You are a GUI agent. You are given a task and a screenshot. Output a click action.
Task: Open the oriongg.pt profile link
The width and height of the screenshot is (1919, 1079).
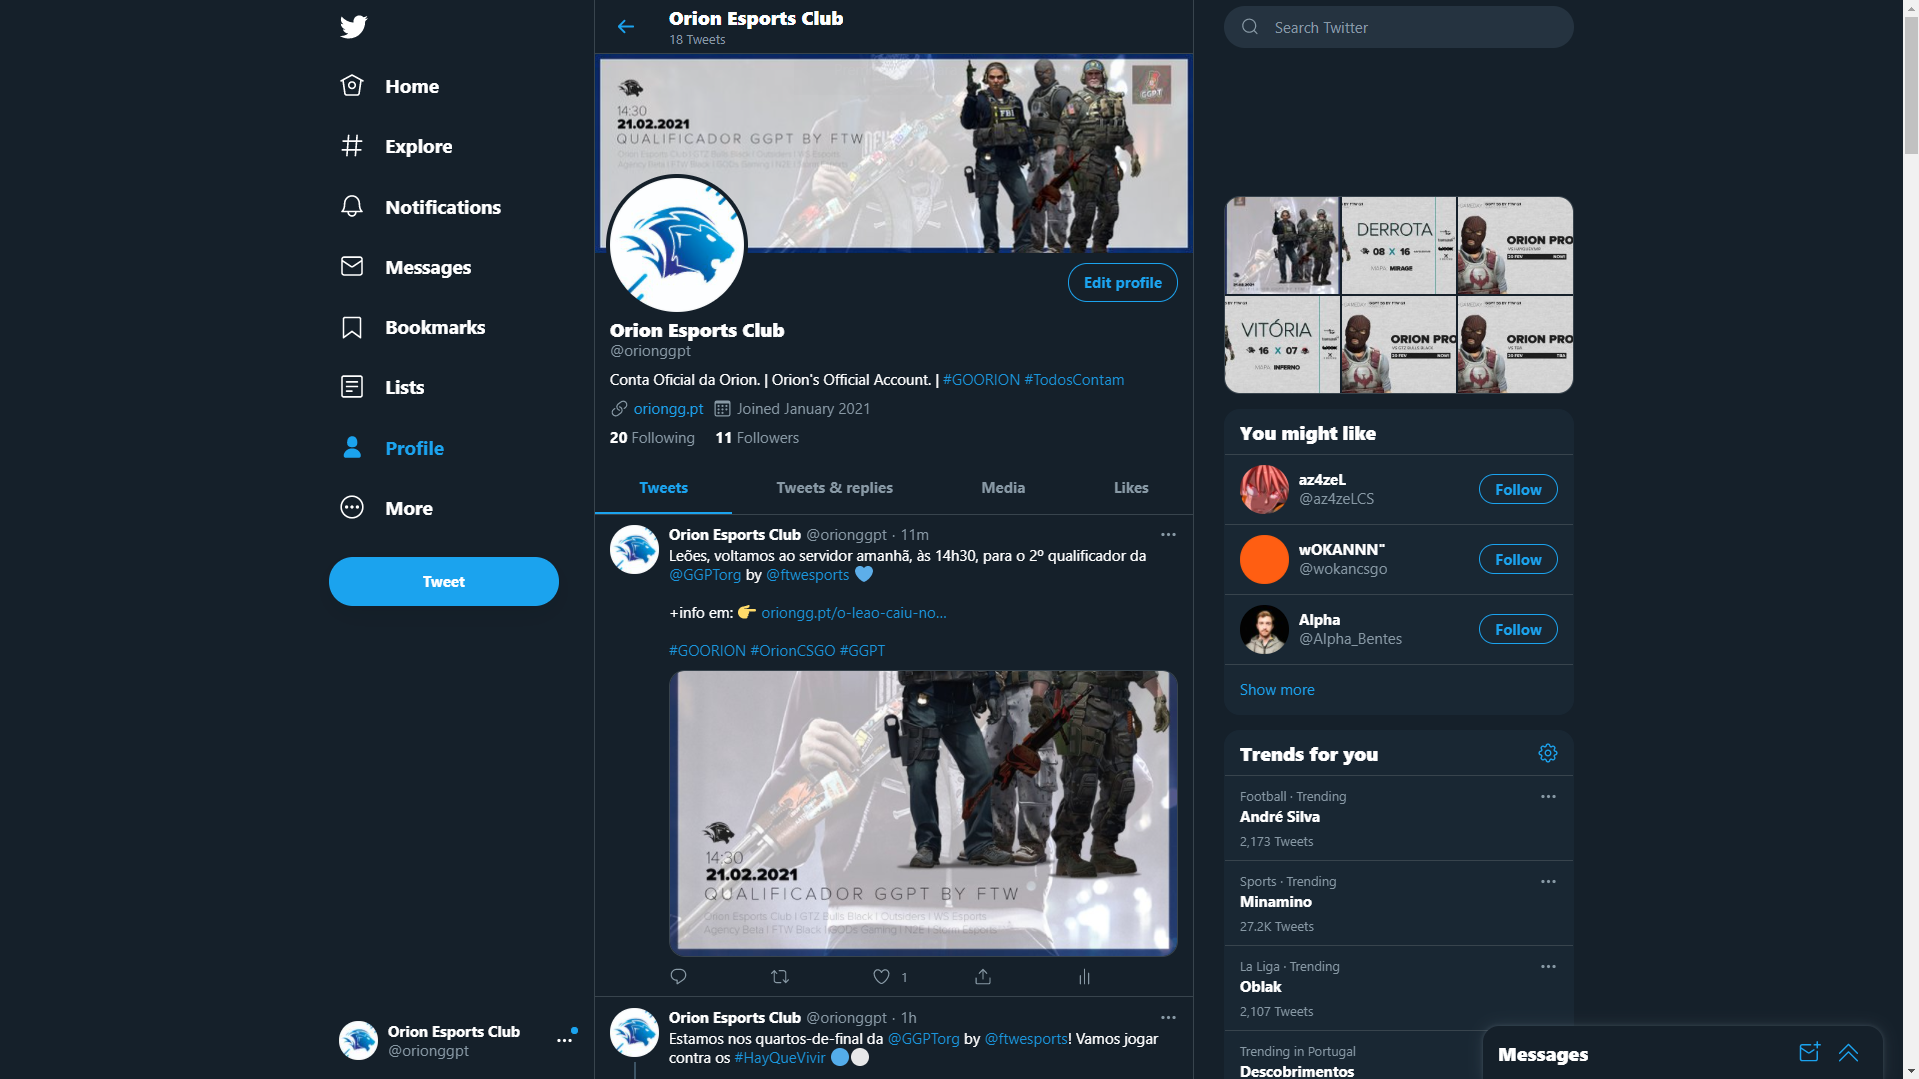[x=668, y=409]
